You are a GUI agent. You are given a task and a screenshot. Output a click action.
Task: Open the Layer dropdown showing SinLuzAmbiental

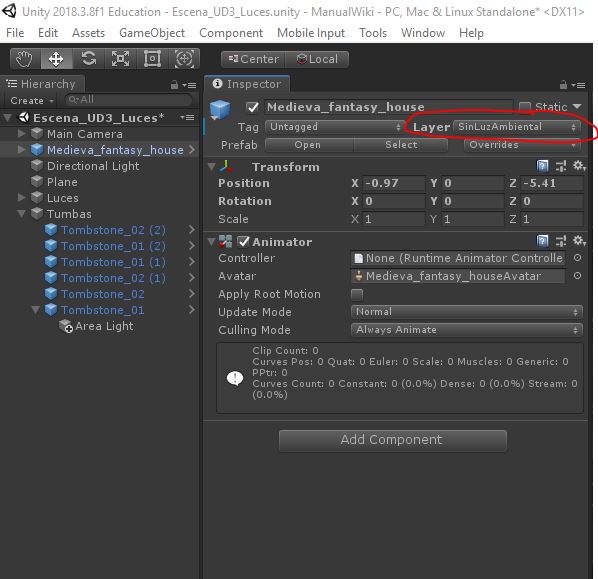click(517, 127)
